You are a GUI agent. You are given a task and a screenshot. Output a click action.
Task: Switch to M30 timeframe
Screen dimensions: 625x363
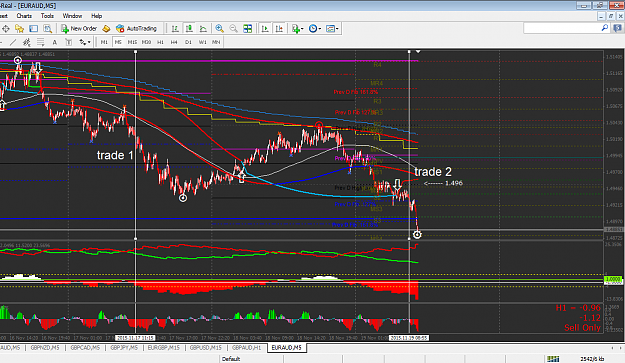146,42
